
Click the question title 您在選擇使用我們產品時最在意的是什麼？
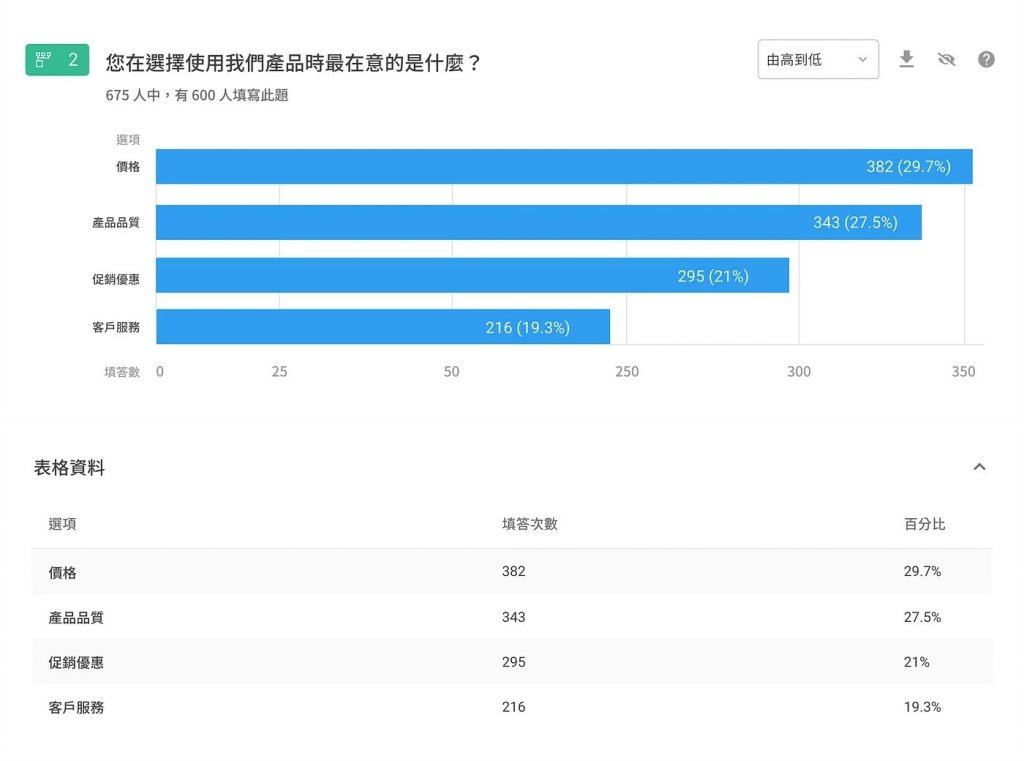[294, 63]
